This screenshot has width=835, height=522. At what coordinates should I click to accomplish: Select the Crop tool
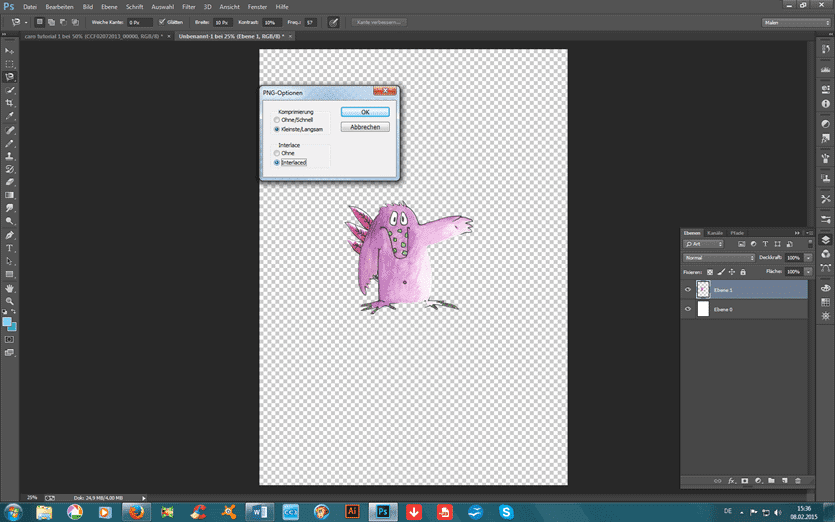(9, 103)
